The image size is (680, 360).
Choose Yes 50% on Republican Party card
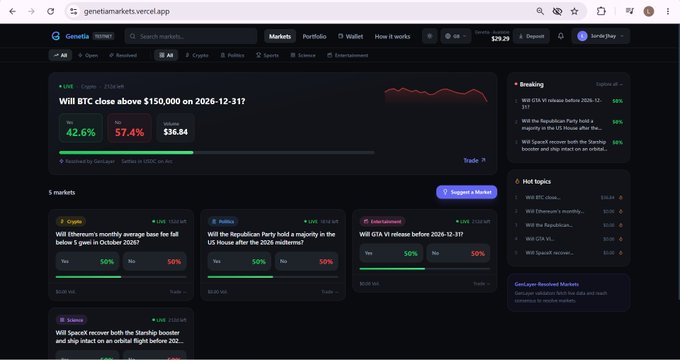pyautogui.click(x=239, y=262)
